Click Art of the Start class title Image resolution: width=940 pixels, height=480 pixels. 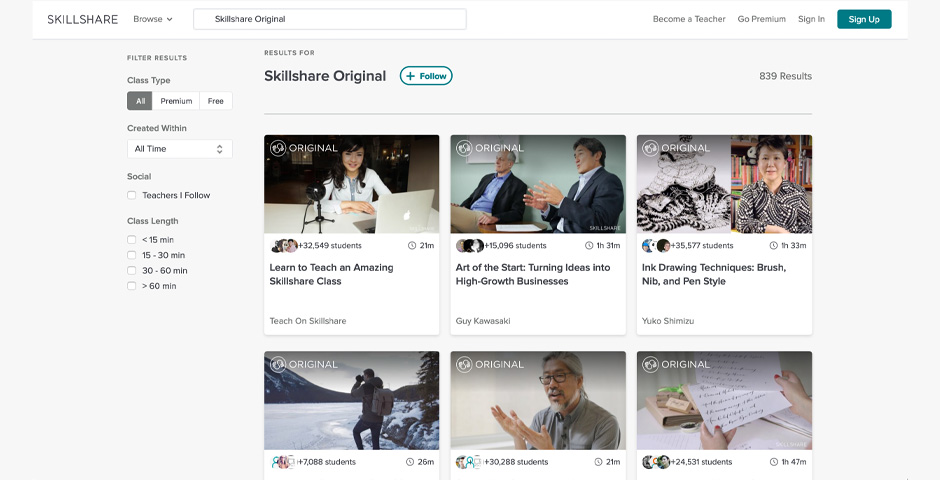point(533,274)
